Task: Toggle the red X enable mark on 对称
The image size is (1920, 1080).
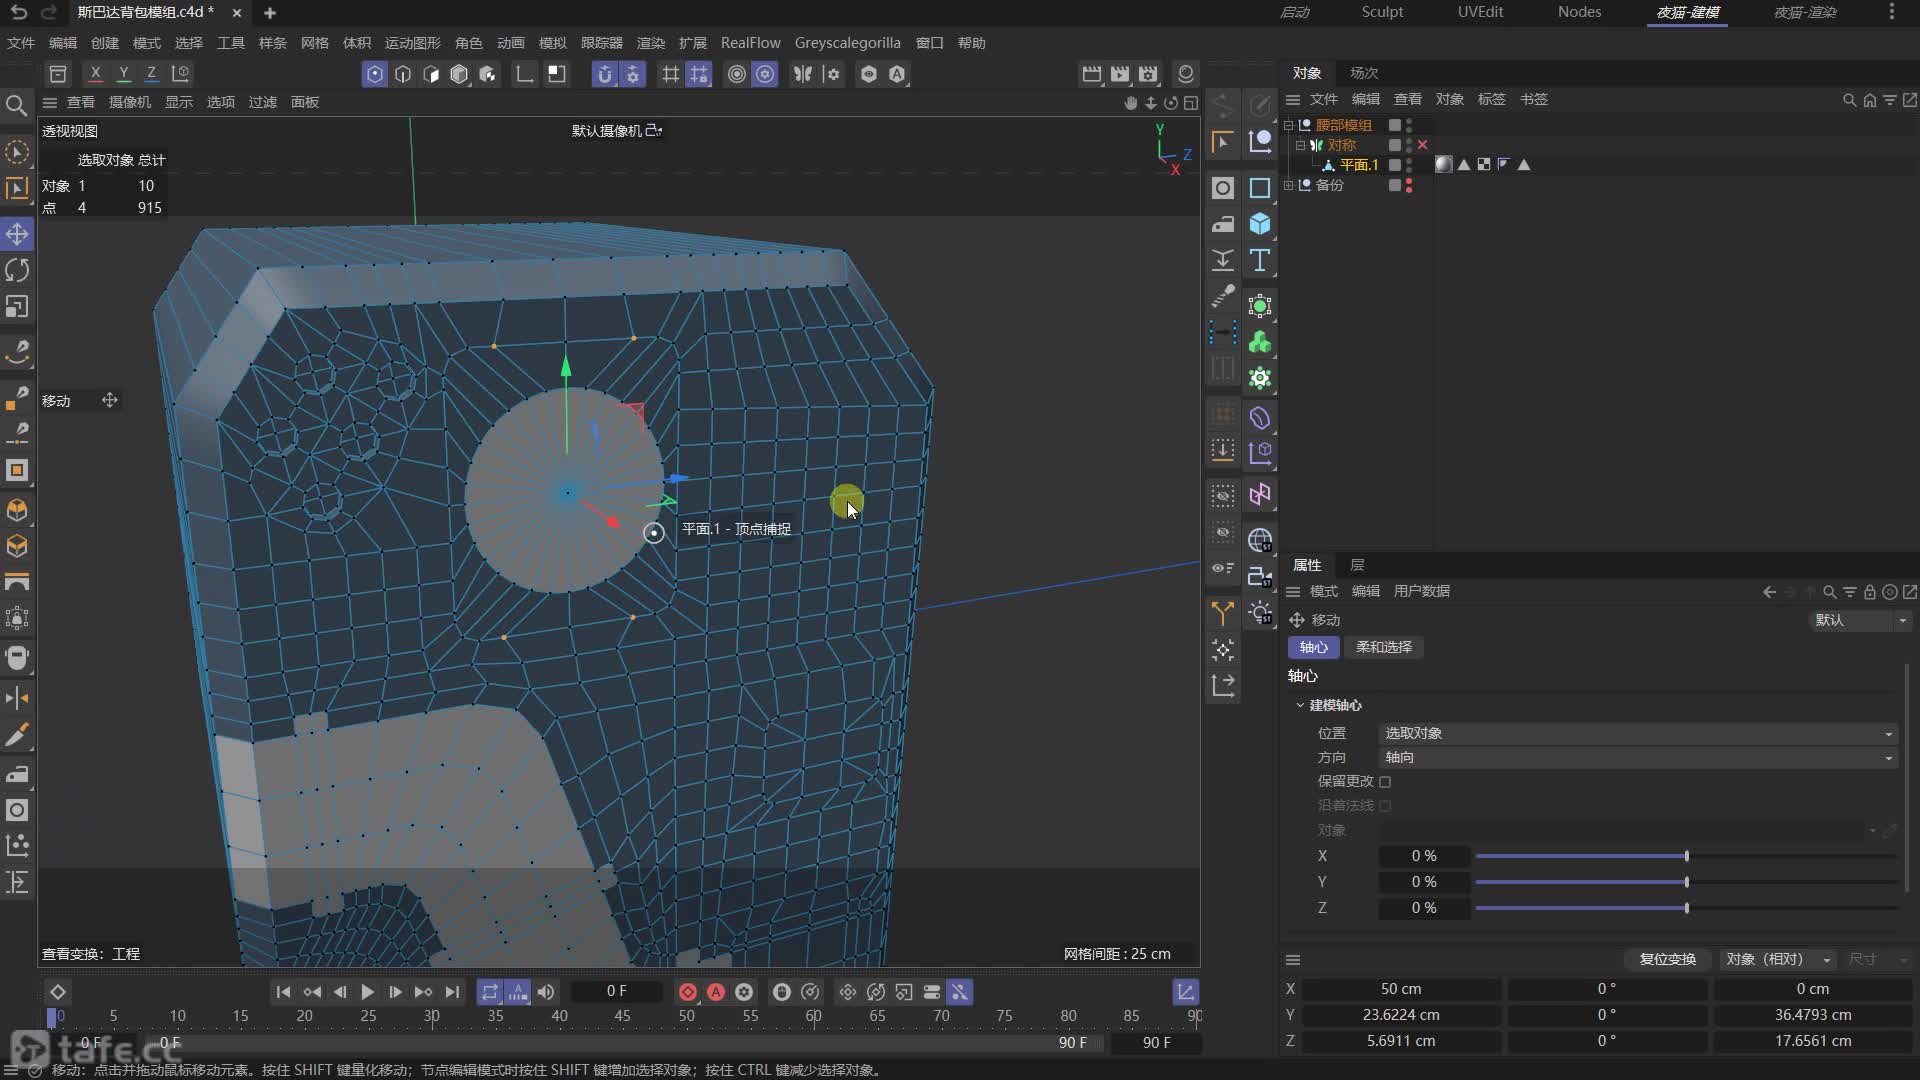Action: pos(1422,145)
